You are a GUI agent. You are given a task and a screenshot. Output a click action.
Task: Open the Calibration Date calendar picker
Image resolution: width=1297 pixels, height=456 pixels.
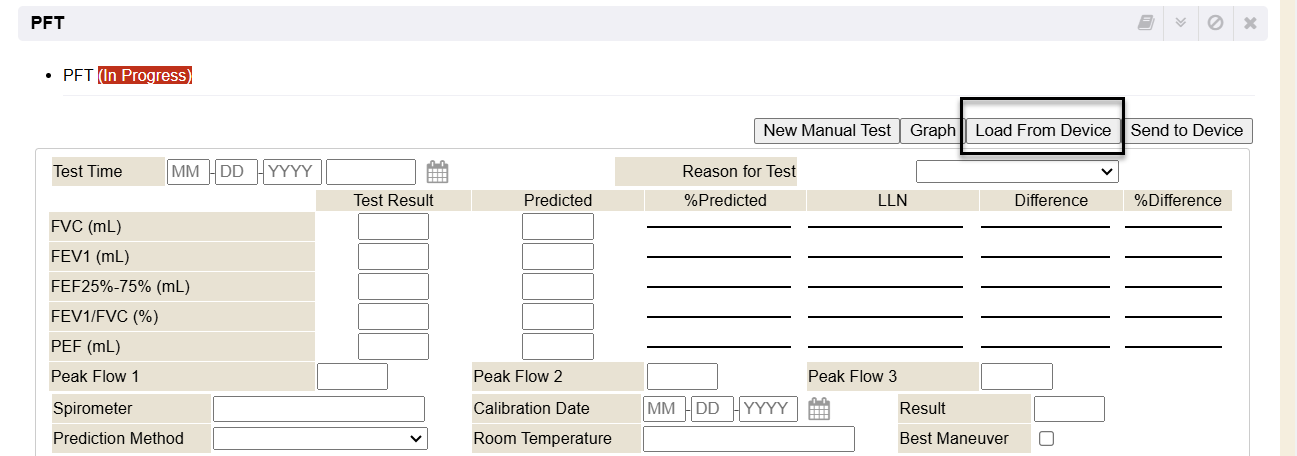point(819,409)
